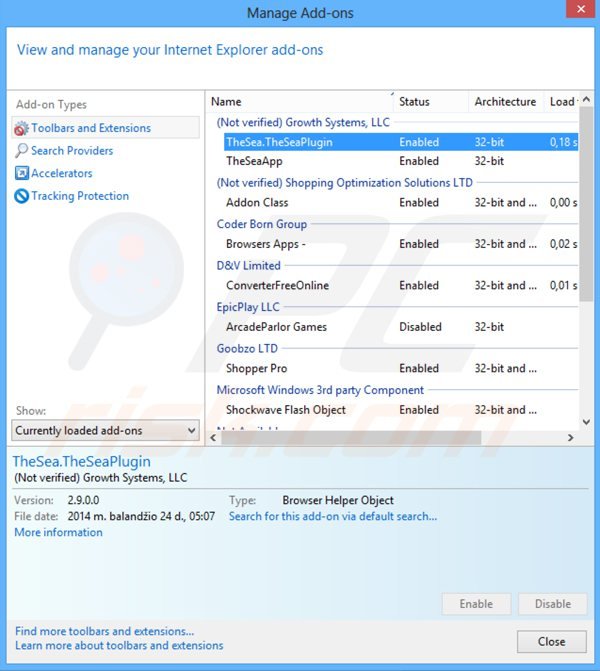Image resolution: width=600 pixels, height=671 pixels.
Task: Click the Close button
Action: (x=552, y=641)
